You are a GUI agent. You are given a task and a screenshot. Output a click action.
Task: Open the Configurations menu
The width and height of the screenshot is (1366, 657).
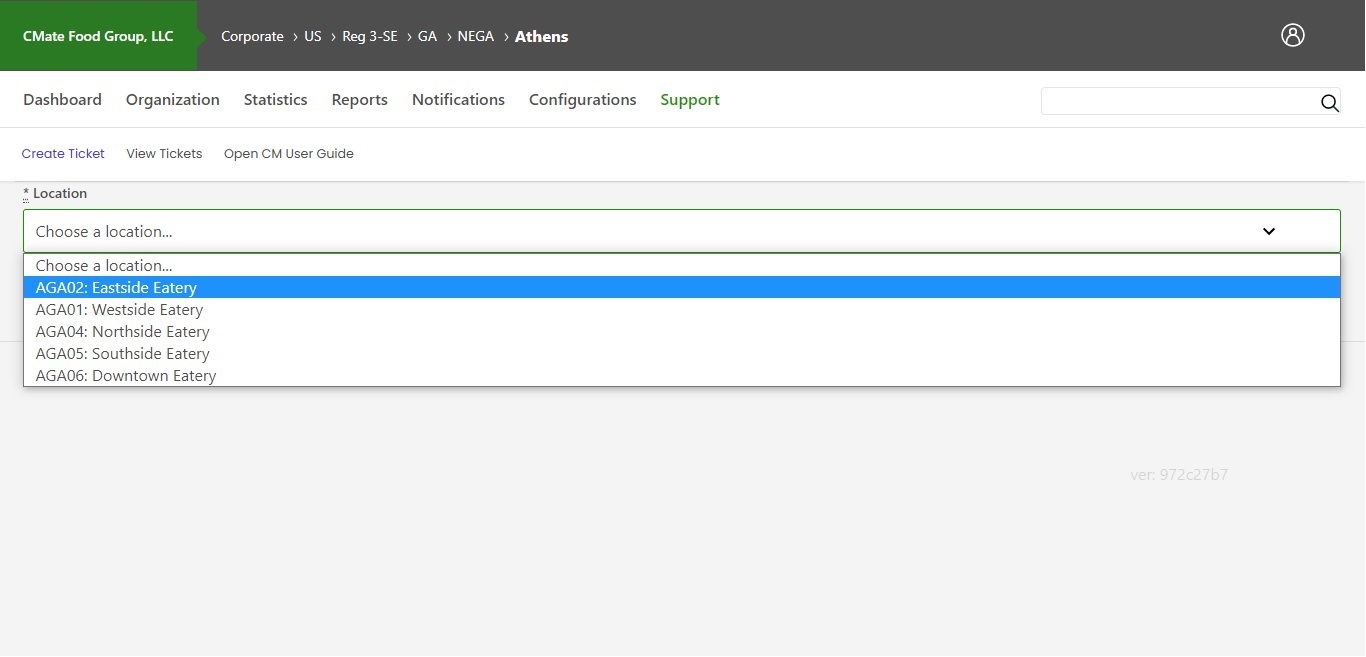[583, 99]
